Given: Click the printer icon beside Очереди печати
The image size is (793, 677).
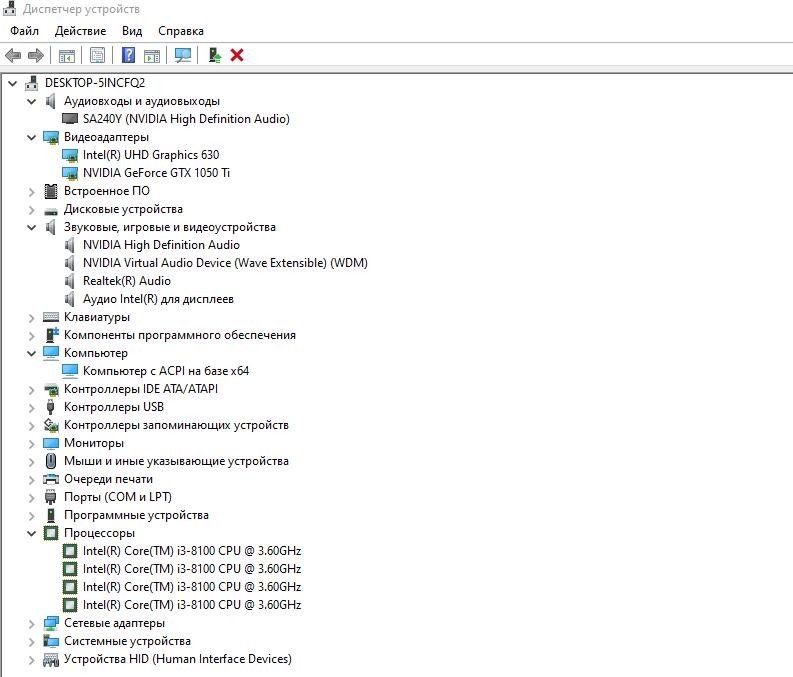Looking at the screenshot, I should pyautogui.click(x=51, y=479).
